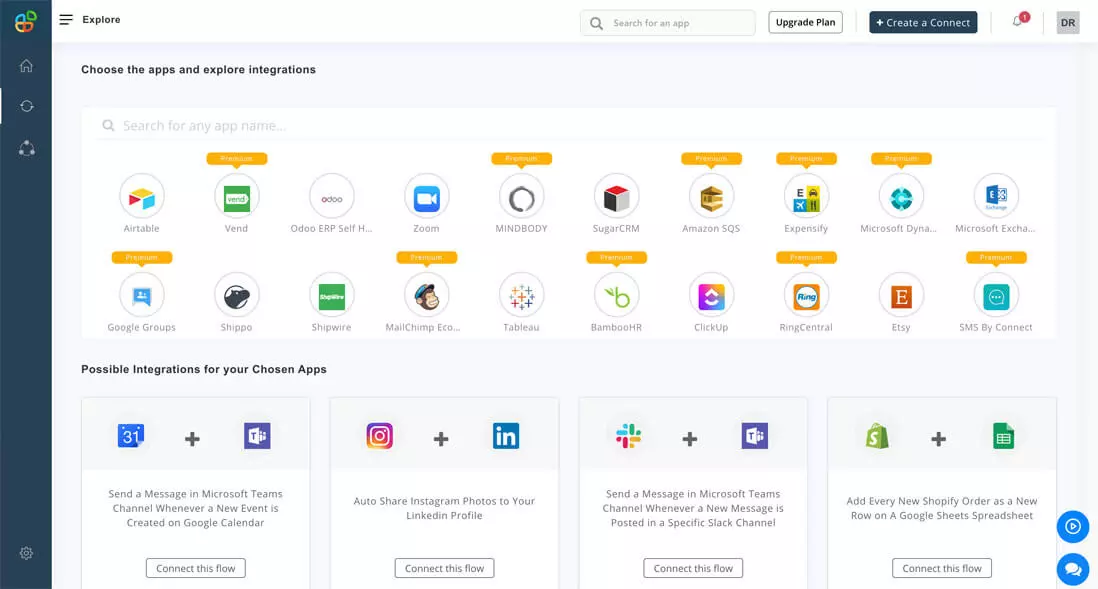The width and height of the screenshot is (1098, 589).
Task: Choose the MailChimp Ecommerce app
Action: 426,295
